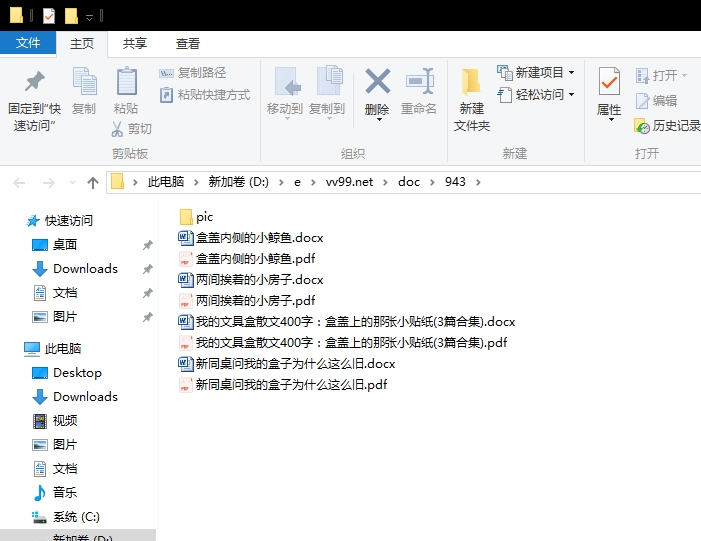701x541 pixels.
Task: Select 两间挨着的小房子.pdf file
Action: 247,301
